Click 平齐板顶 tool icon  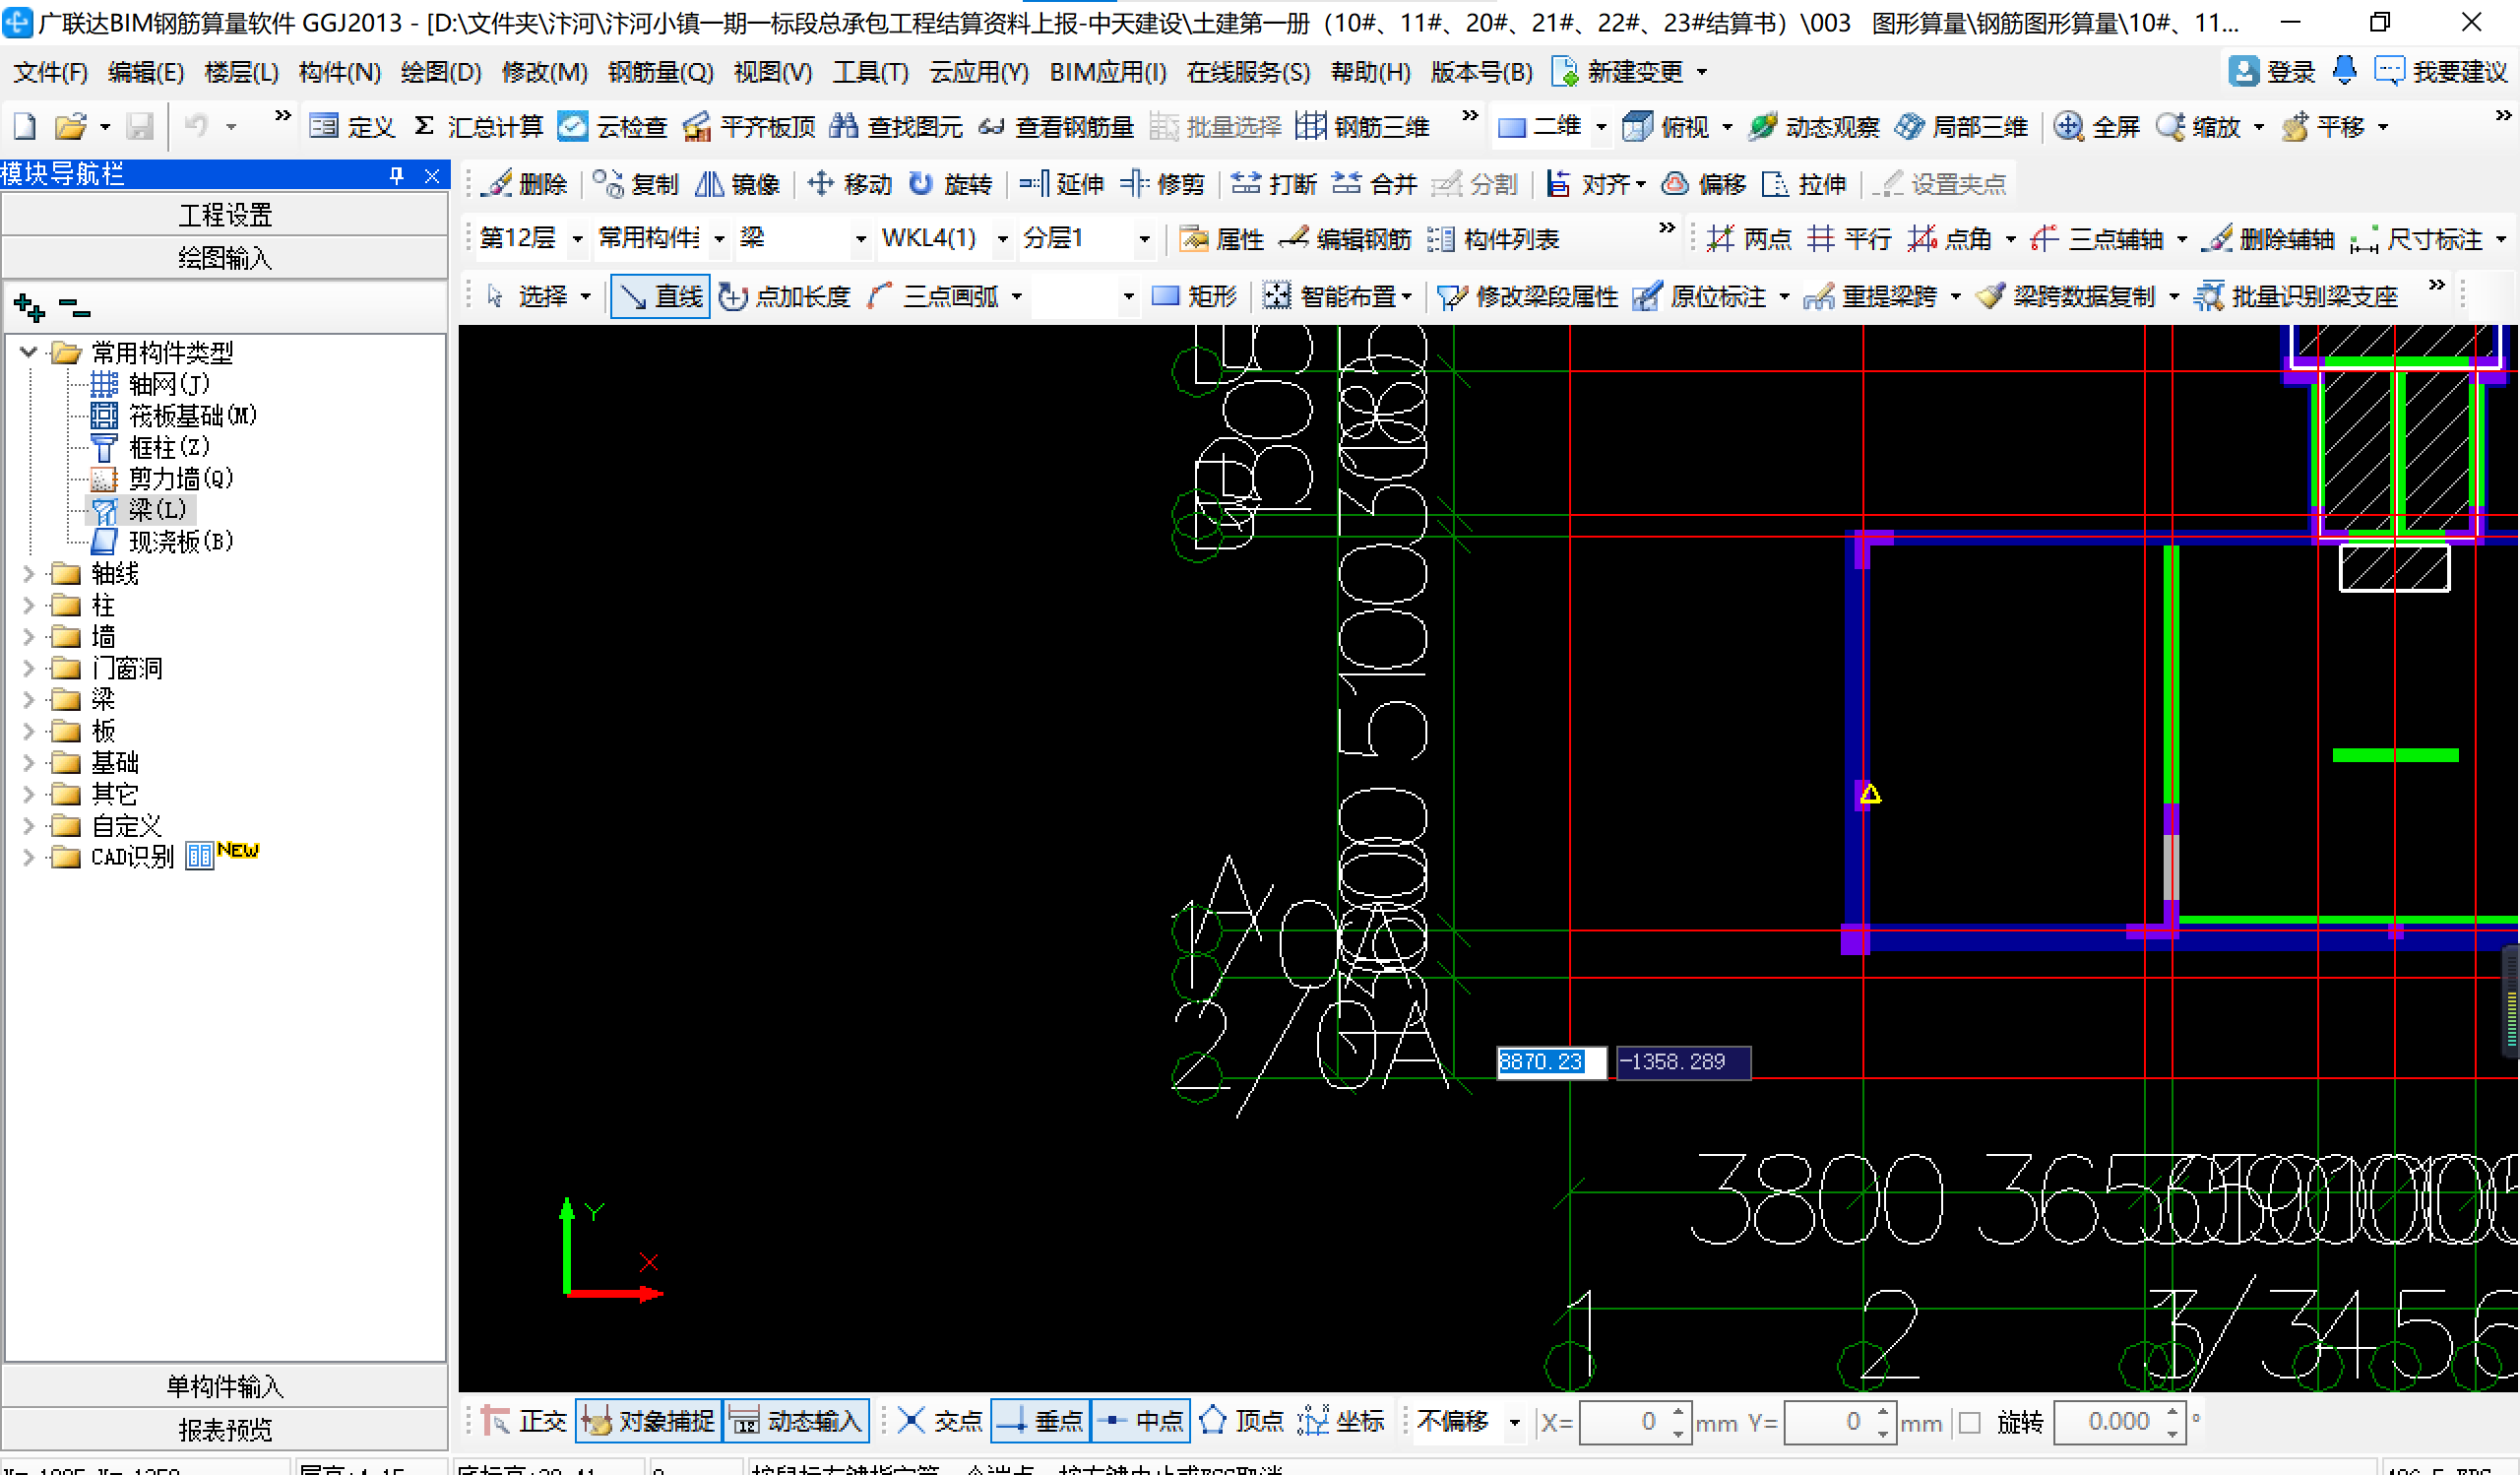(x=697, y=126)
